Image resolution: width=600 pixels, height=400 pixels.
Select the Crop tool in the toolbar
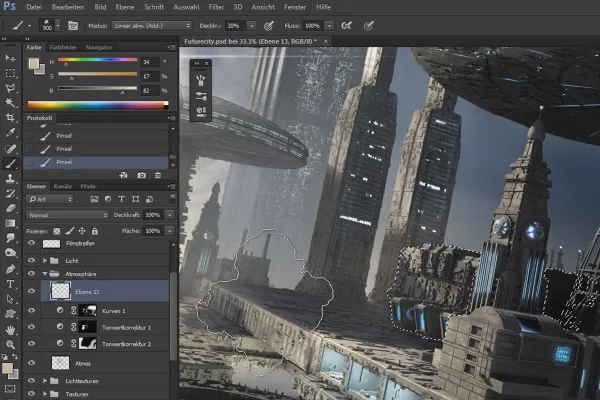point(10,117)
